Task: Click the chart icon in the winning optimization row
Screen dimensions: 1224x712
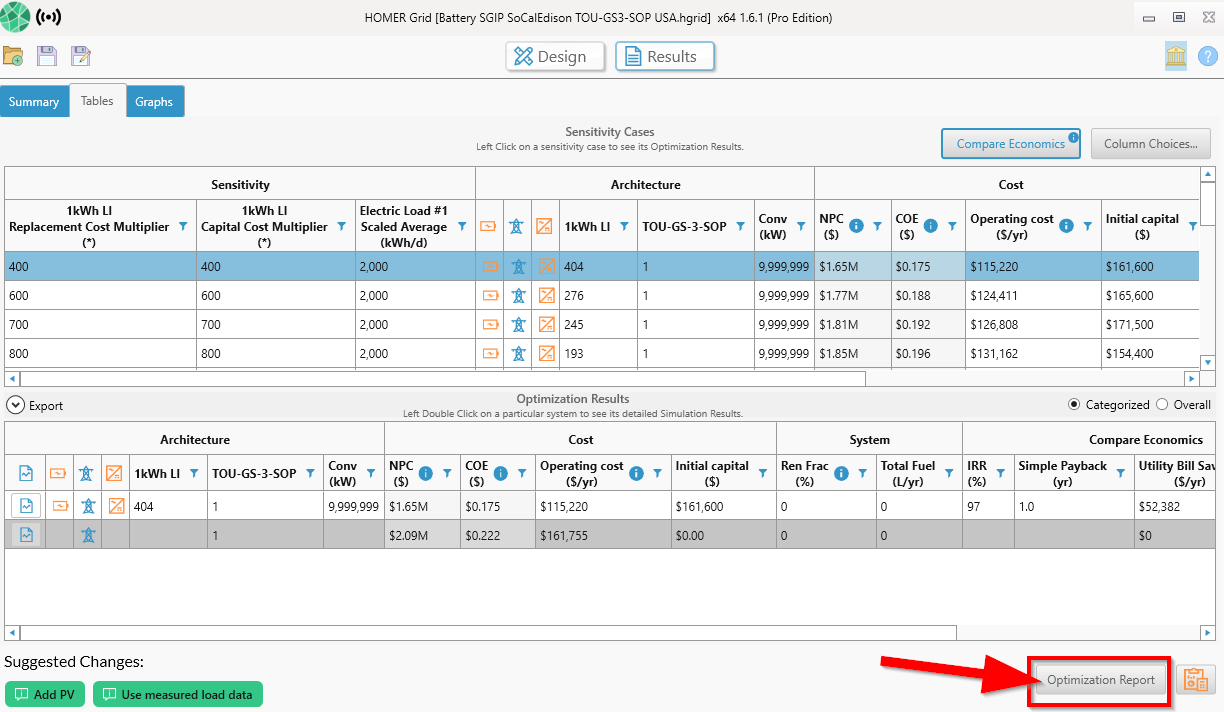Action: coord(26,505)
